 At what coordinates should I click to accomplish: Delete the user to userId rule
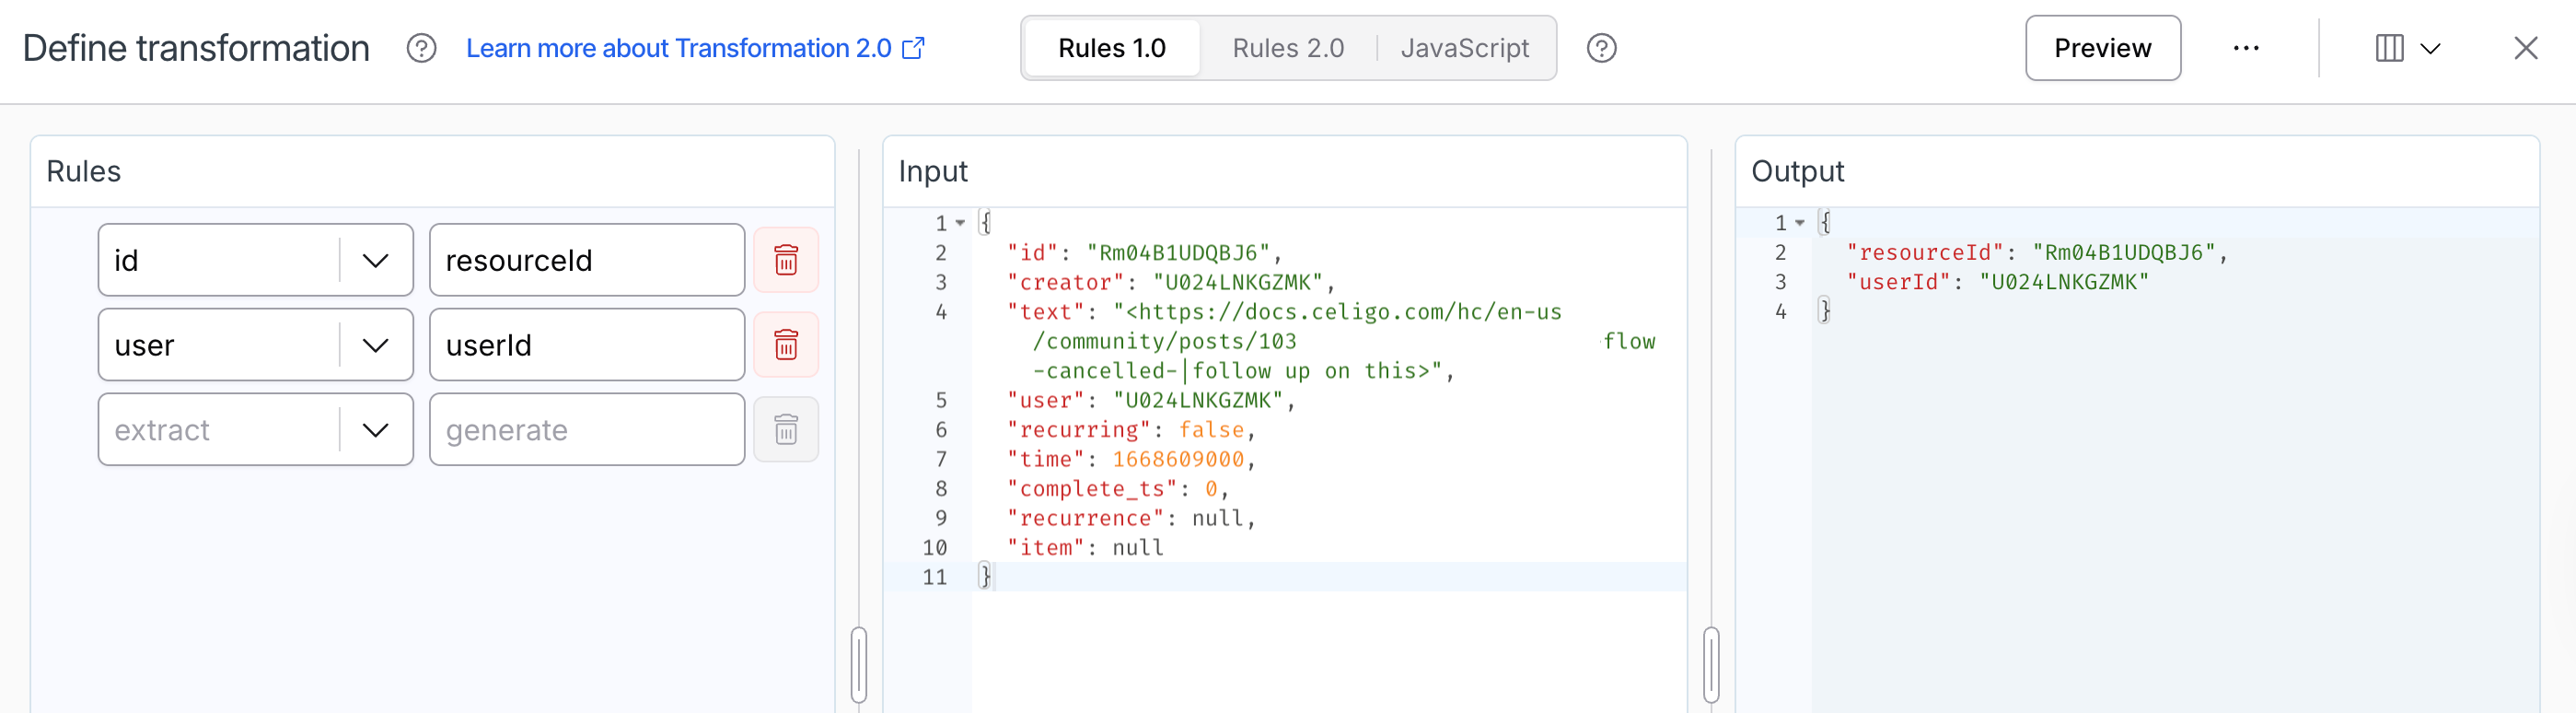pos(785,345)
